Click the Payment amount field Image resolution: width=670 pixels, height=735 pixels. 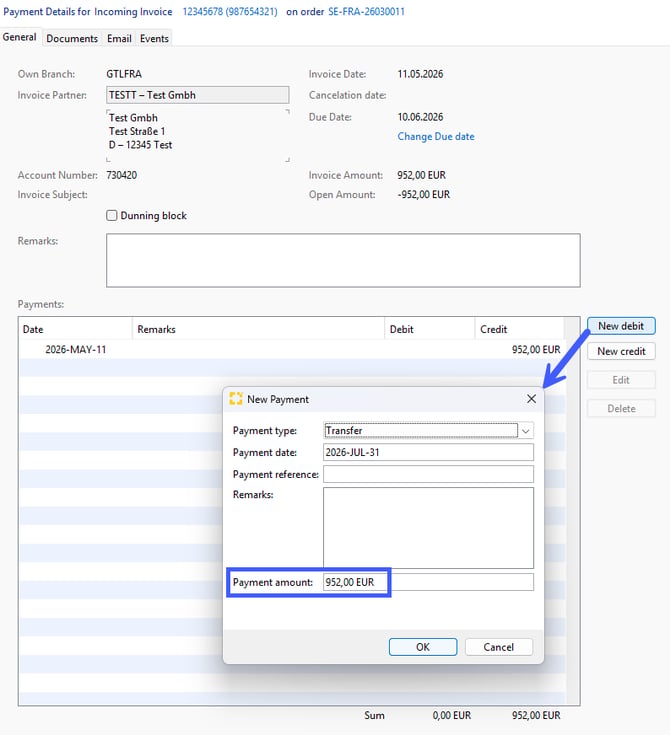(428, 582)
